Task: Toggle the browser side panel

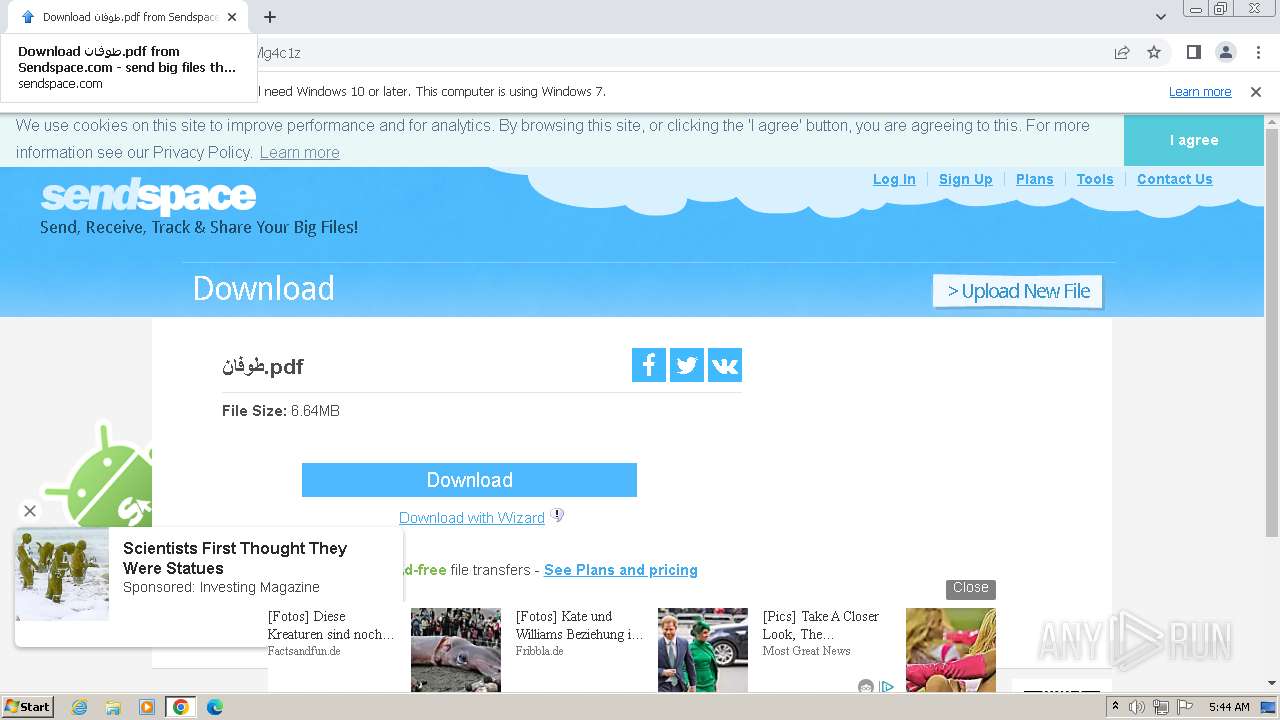Action: [1194, 52]
